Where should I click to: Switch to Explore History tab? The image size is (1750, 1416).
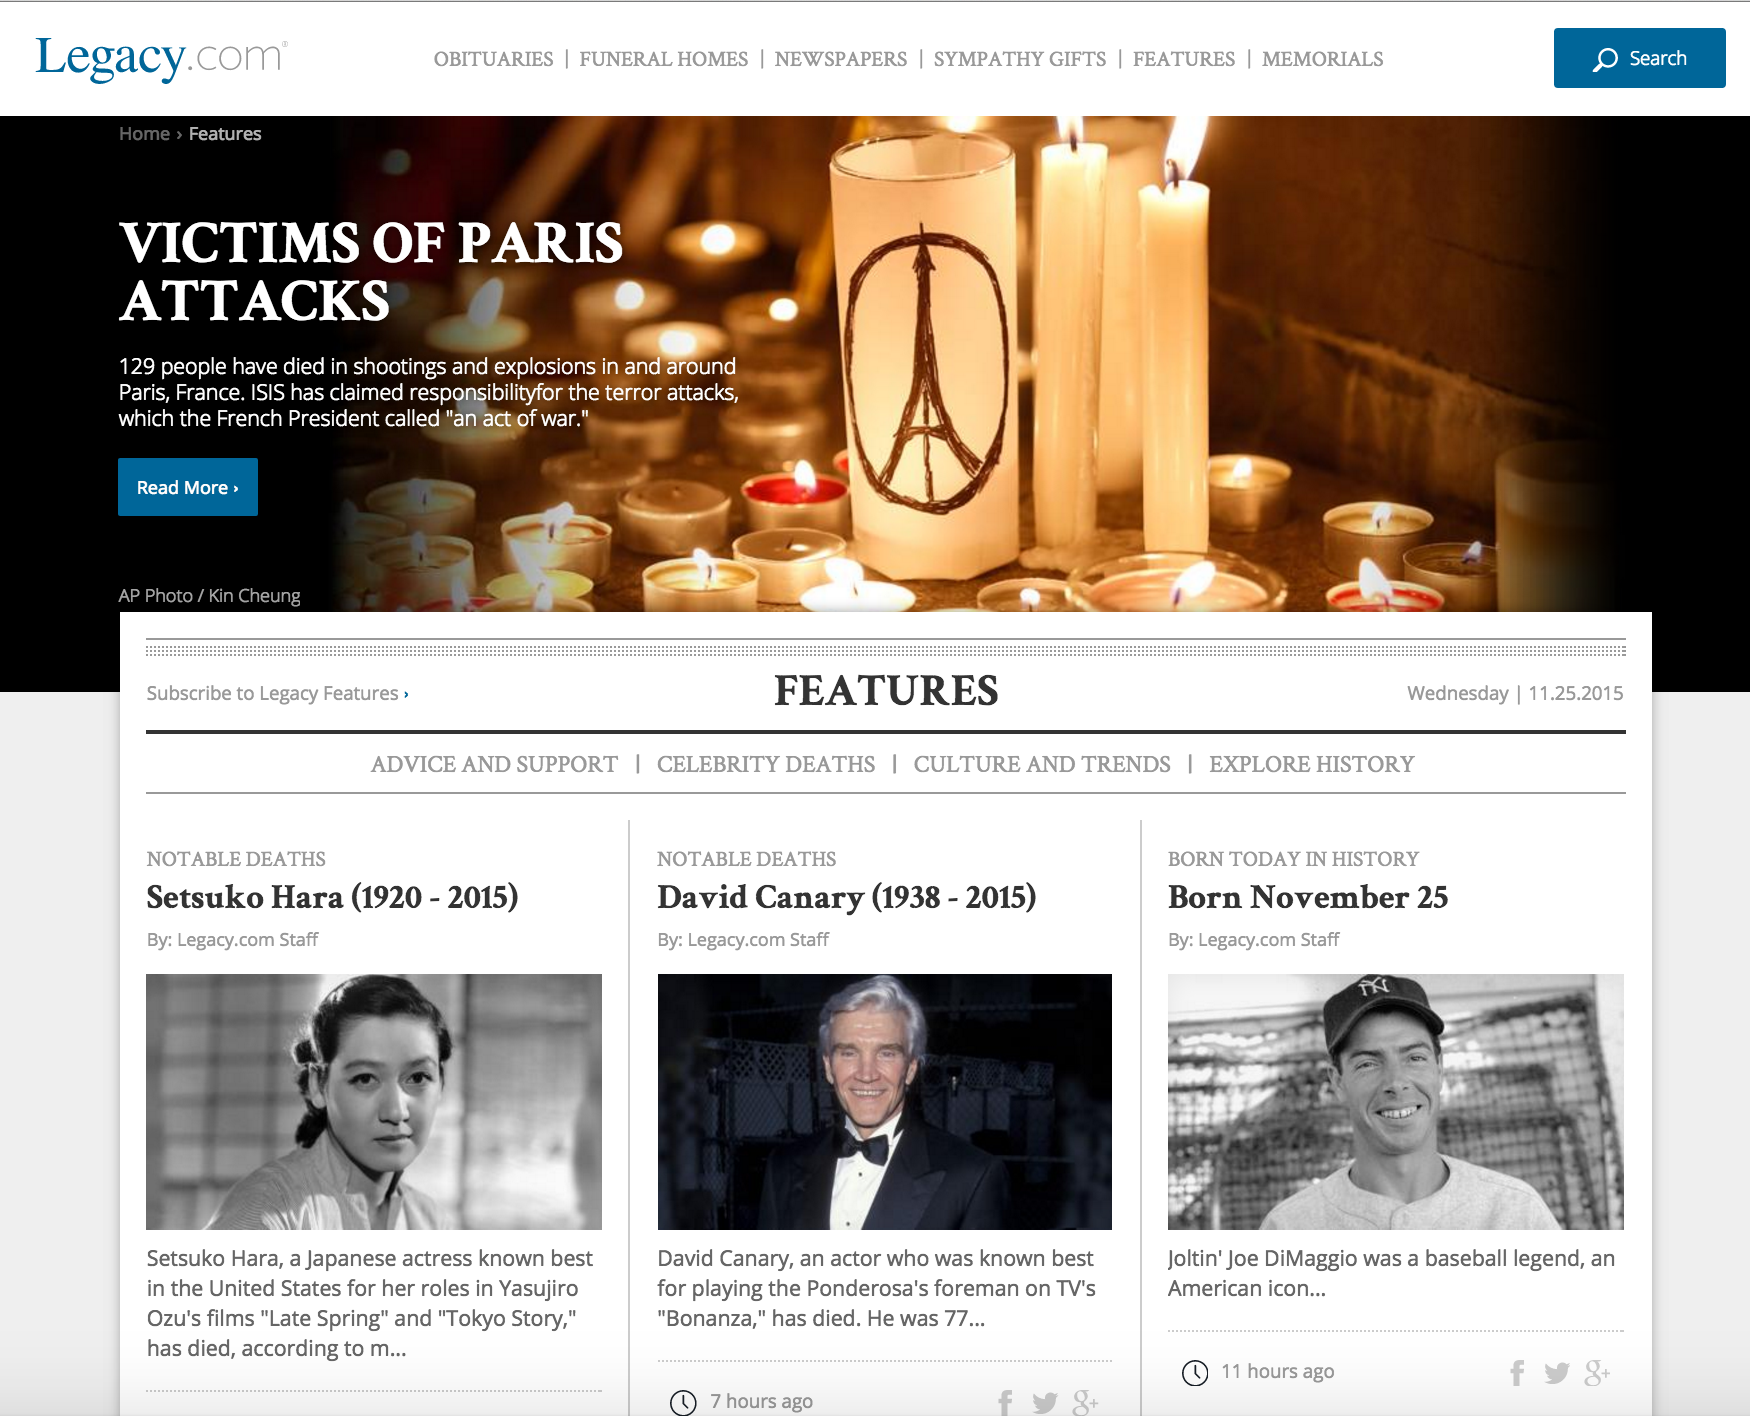(1312, 764)
